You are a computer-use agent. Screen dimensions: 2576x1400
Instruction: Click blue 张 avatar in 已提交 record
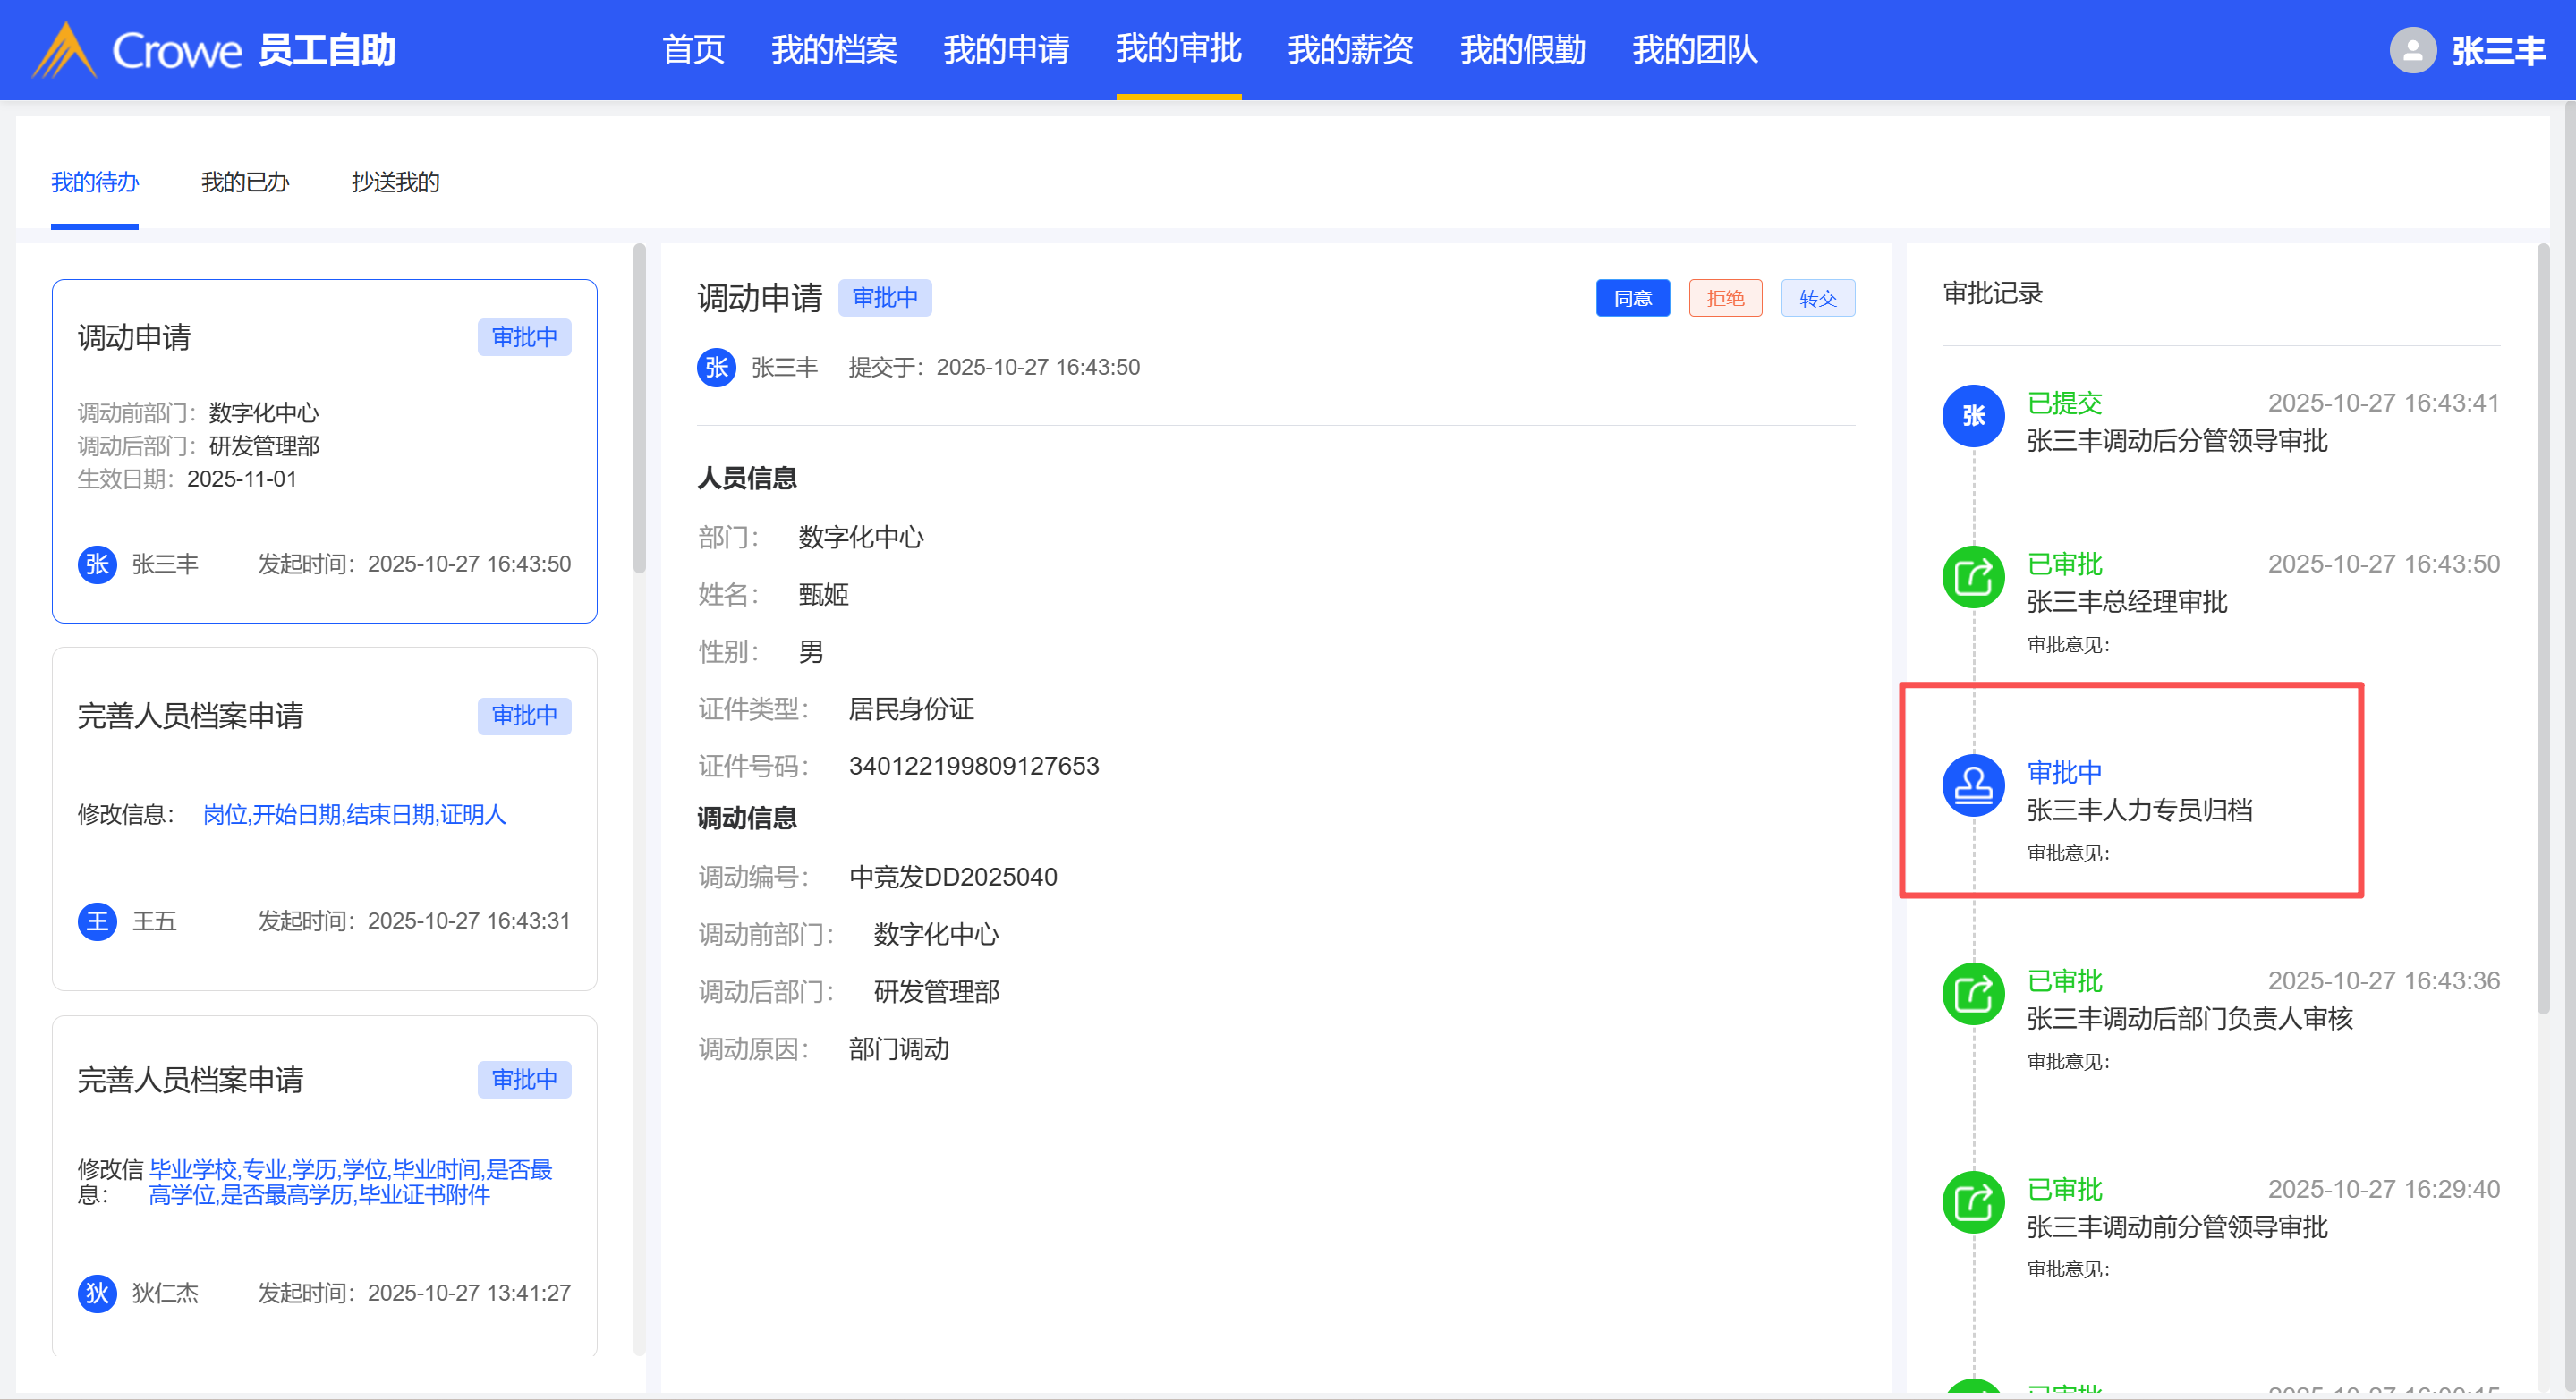click(x=1972, y=416)
